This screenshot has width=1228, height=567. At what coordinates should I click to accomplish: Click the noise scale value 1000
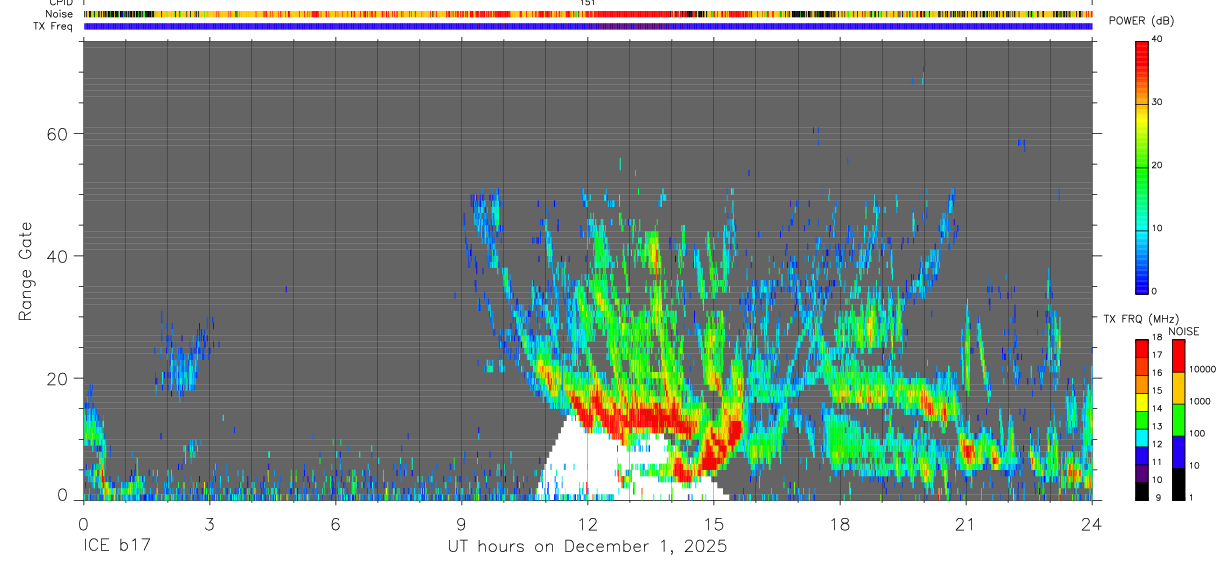1202,401
